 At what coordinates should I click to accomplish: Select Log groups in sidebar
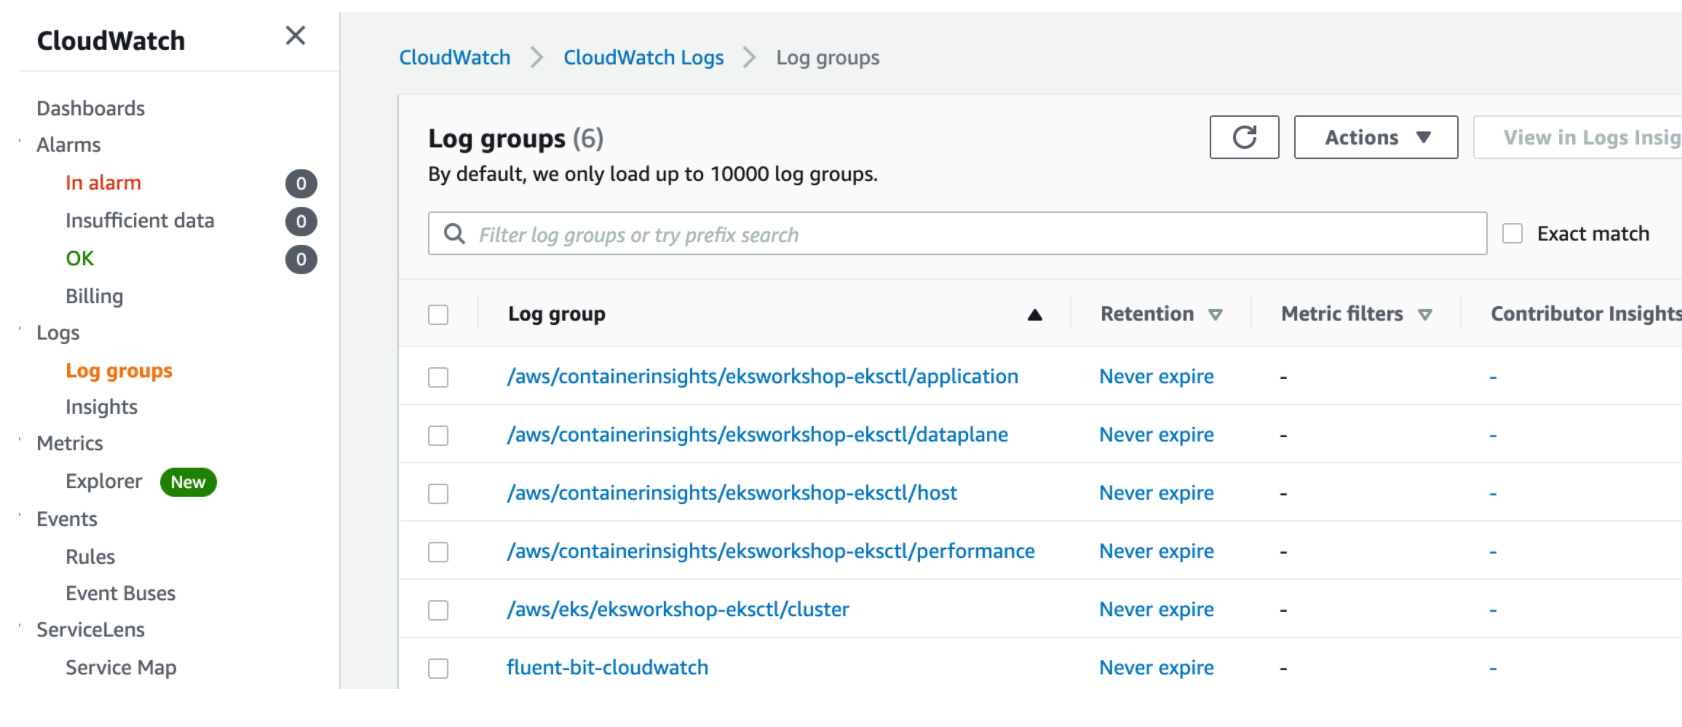pyautogui.click(x=119, y=371)
